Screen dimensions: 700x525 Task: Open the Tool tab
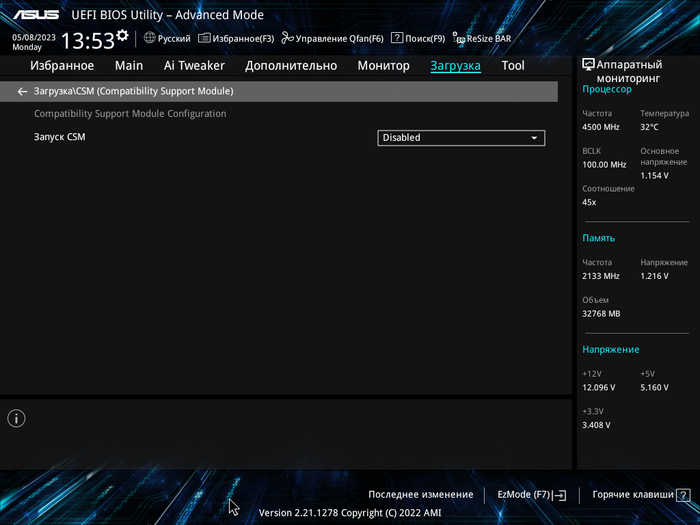tap(513, 66)
